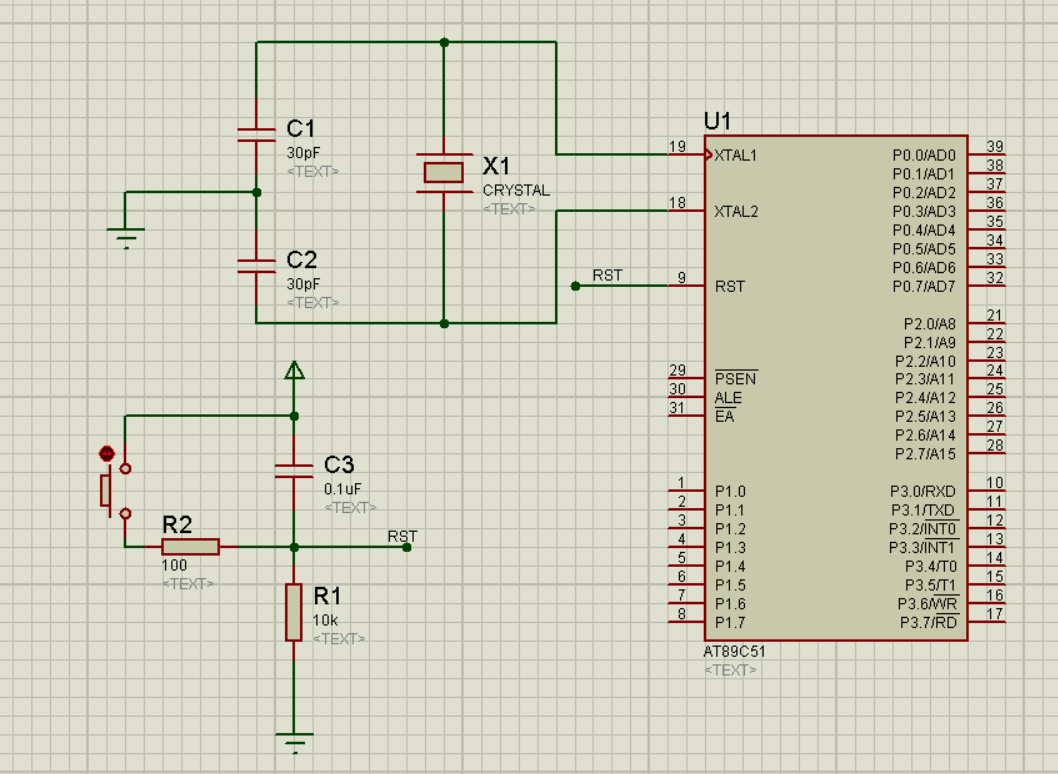Click the R2 100 value text
Screen dimensions: 1058x774
click(174, 565)
